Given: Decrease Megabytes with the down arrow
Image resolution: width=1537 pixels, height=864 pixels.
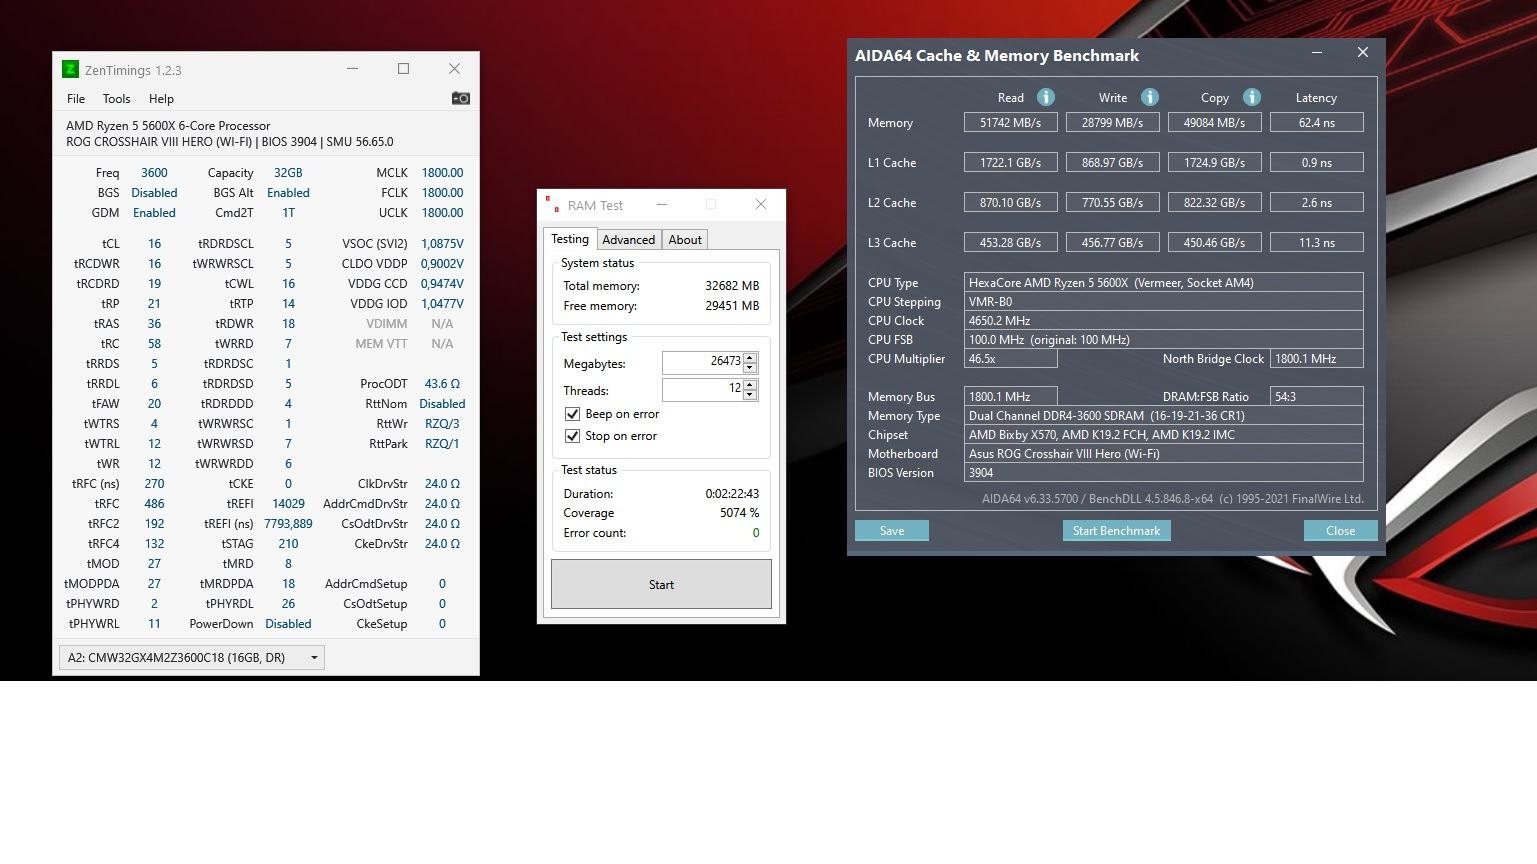Looking at the screenshot, I should point(750,367).
